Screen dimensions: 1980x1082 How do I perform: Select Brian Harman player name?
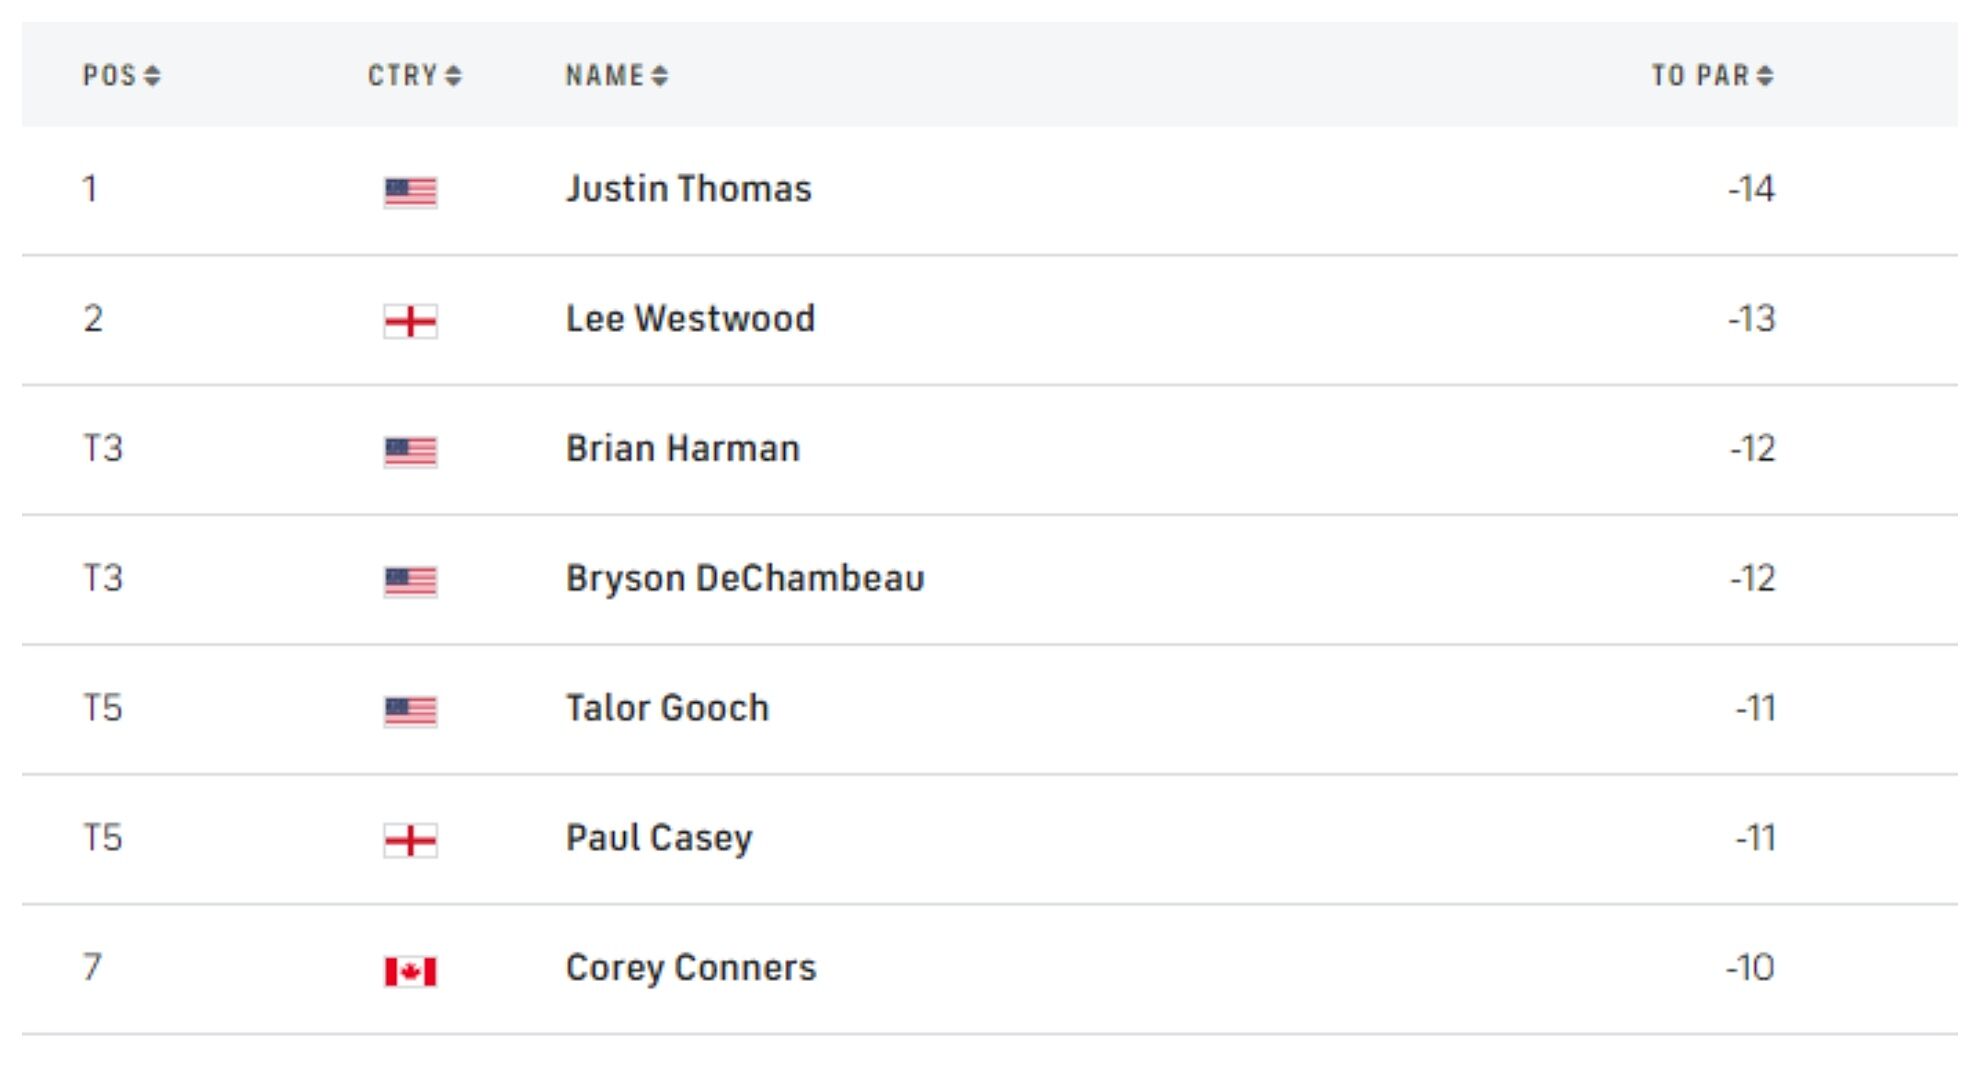click(x=683, y=449)
